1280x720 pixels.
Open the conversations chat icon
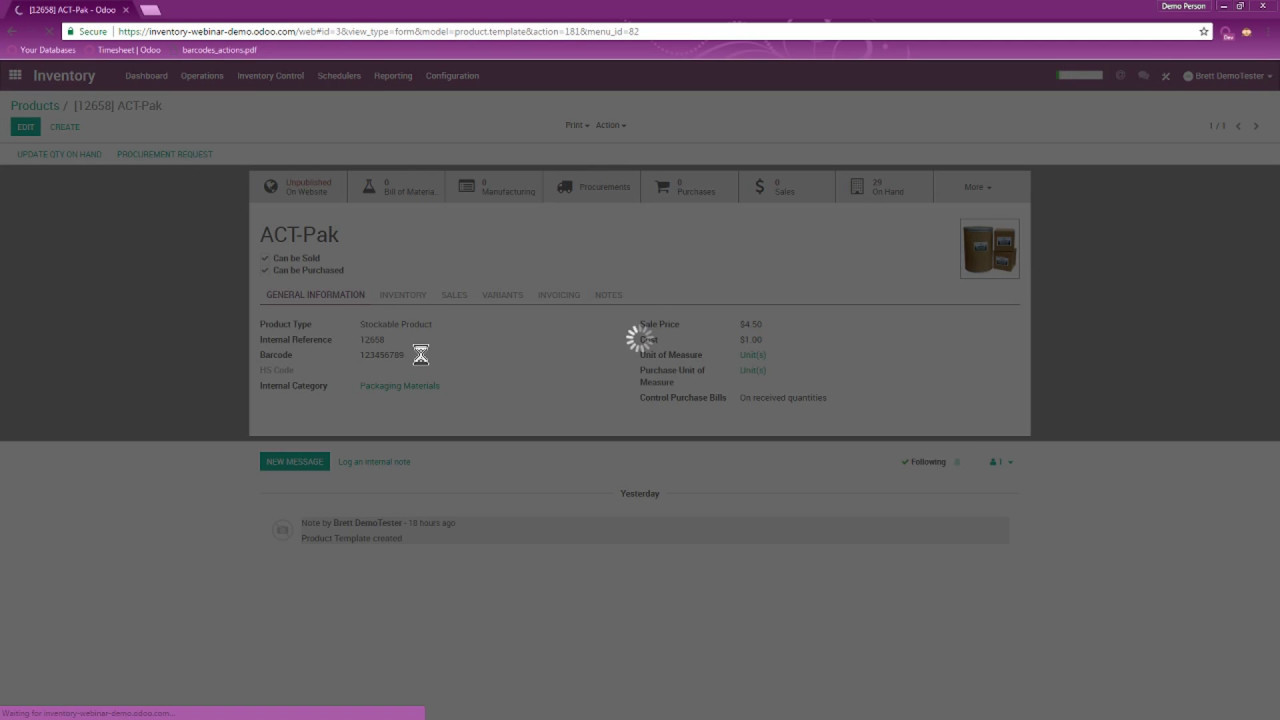(1143, 76)
